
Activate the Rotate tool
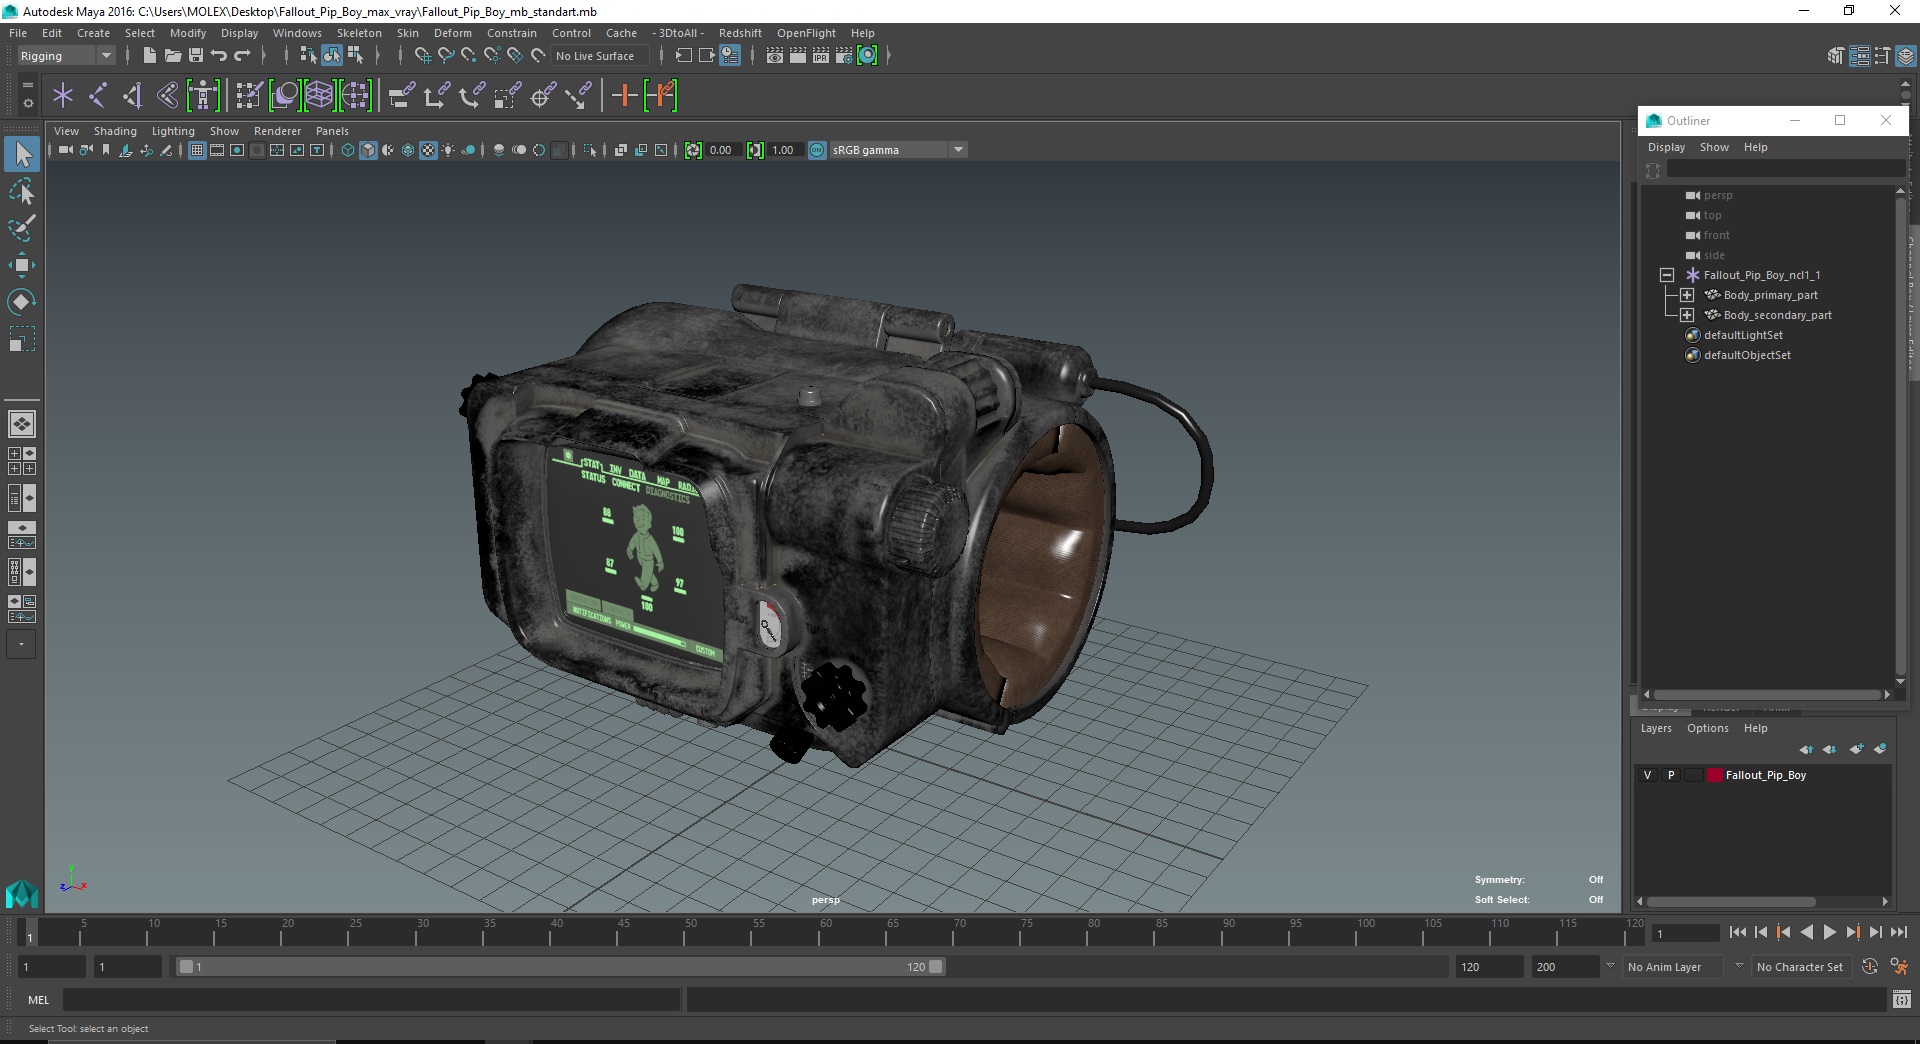click(x=22, y=302)
